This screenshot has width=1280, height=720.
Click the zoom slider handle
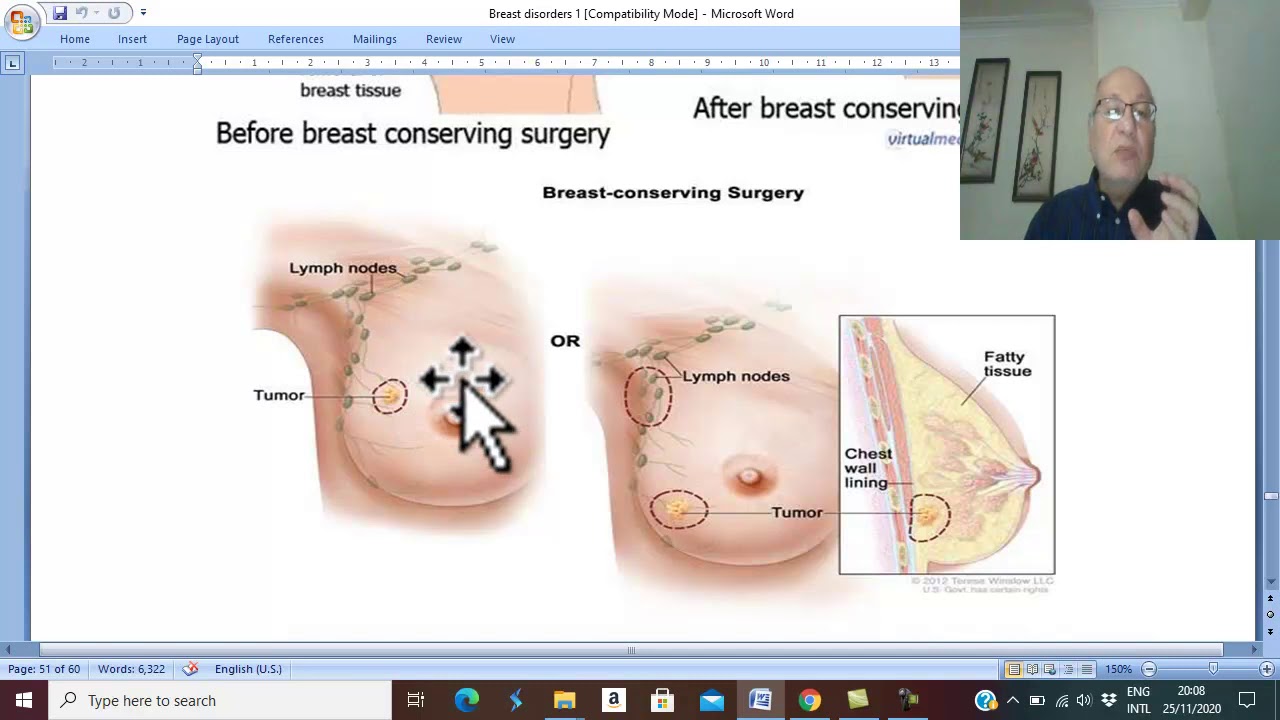(1213, 669)
